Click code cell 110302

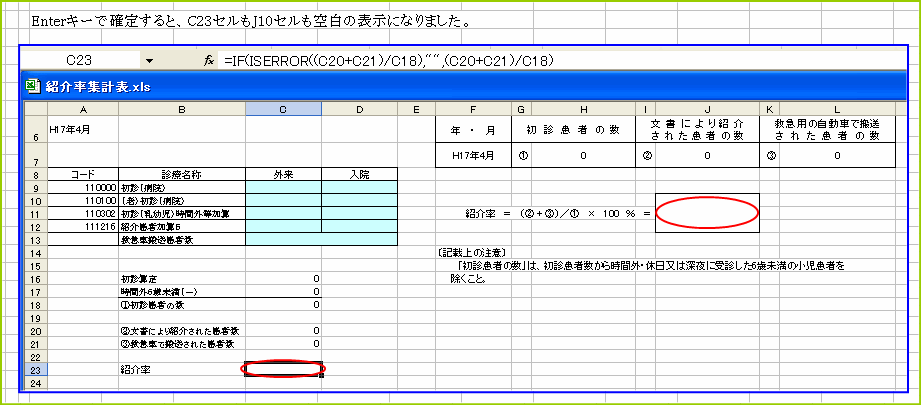coord(83,214)
